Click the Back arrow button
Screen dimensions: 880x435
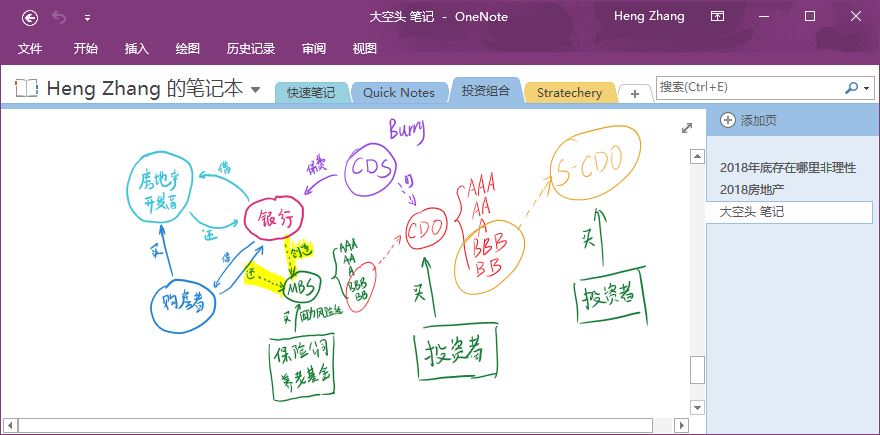(30, 17)
